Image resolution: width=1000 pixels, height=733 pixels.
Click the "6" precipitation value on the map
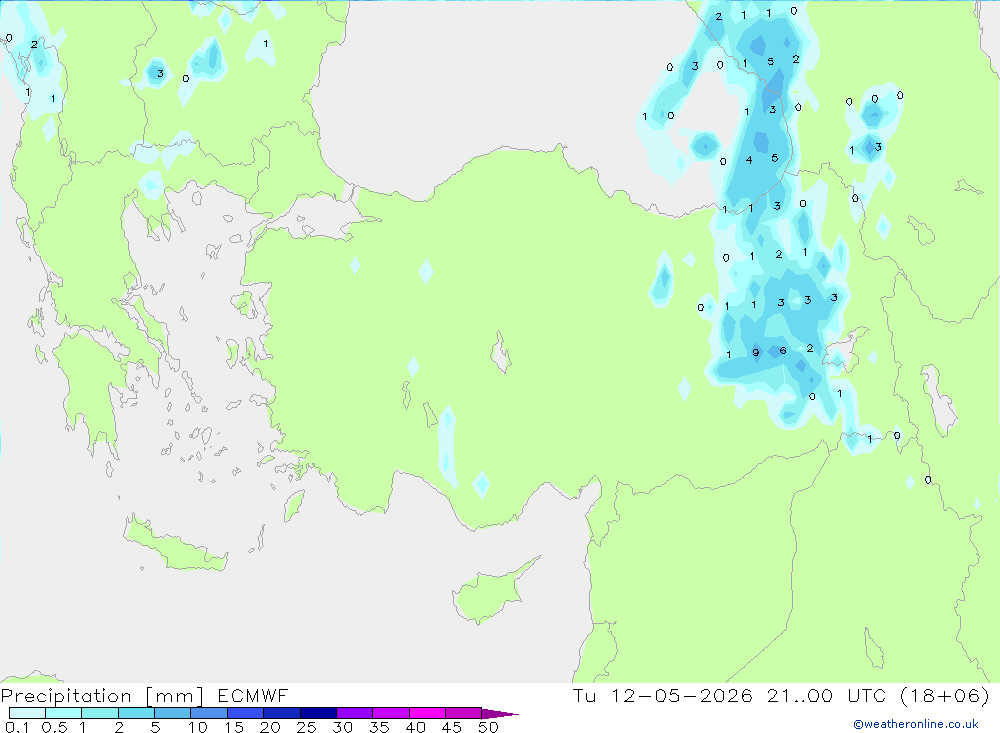pyautogui.click(x=783, y=350)
